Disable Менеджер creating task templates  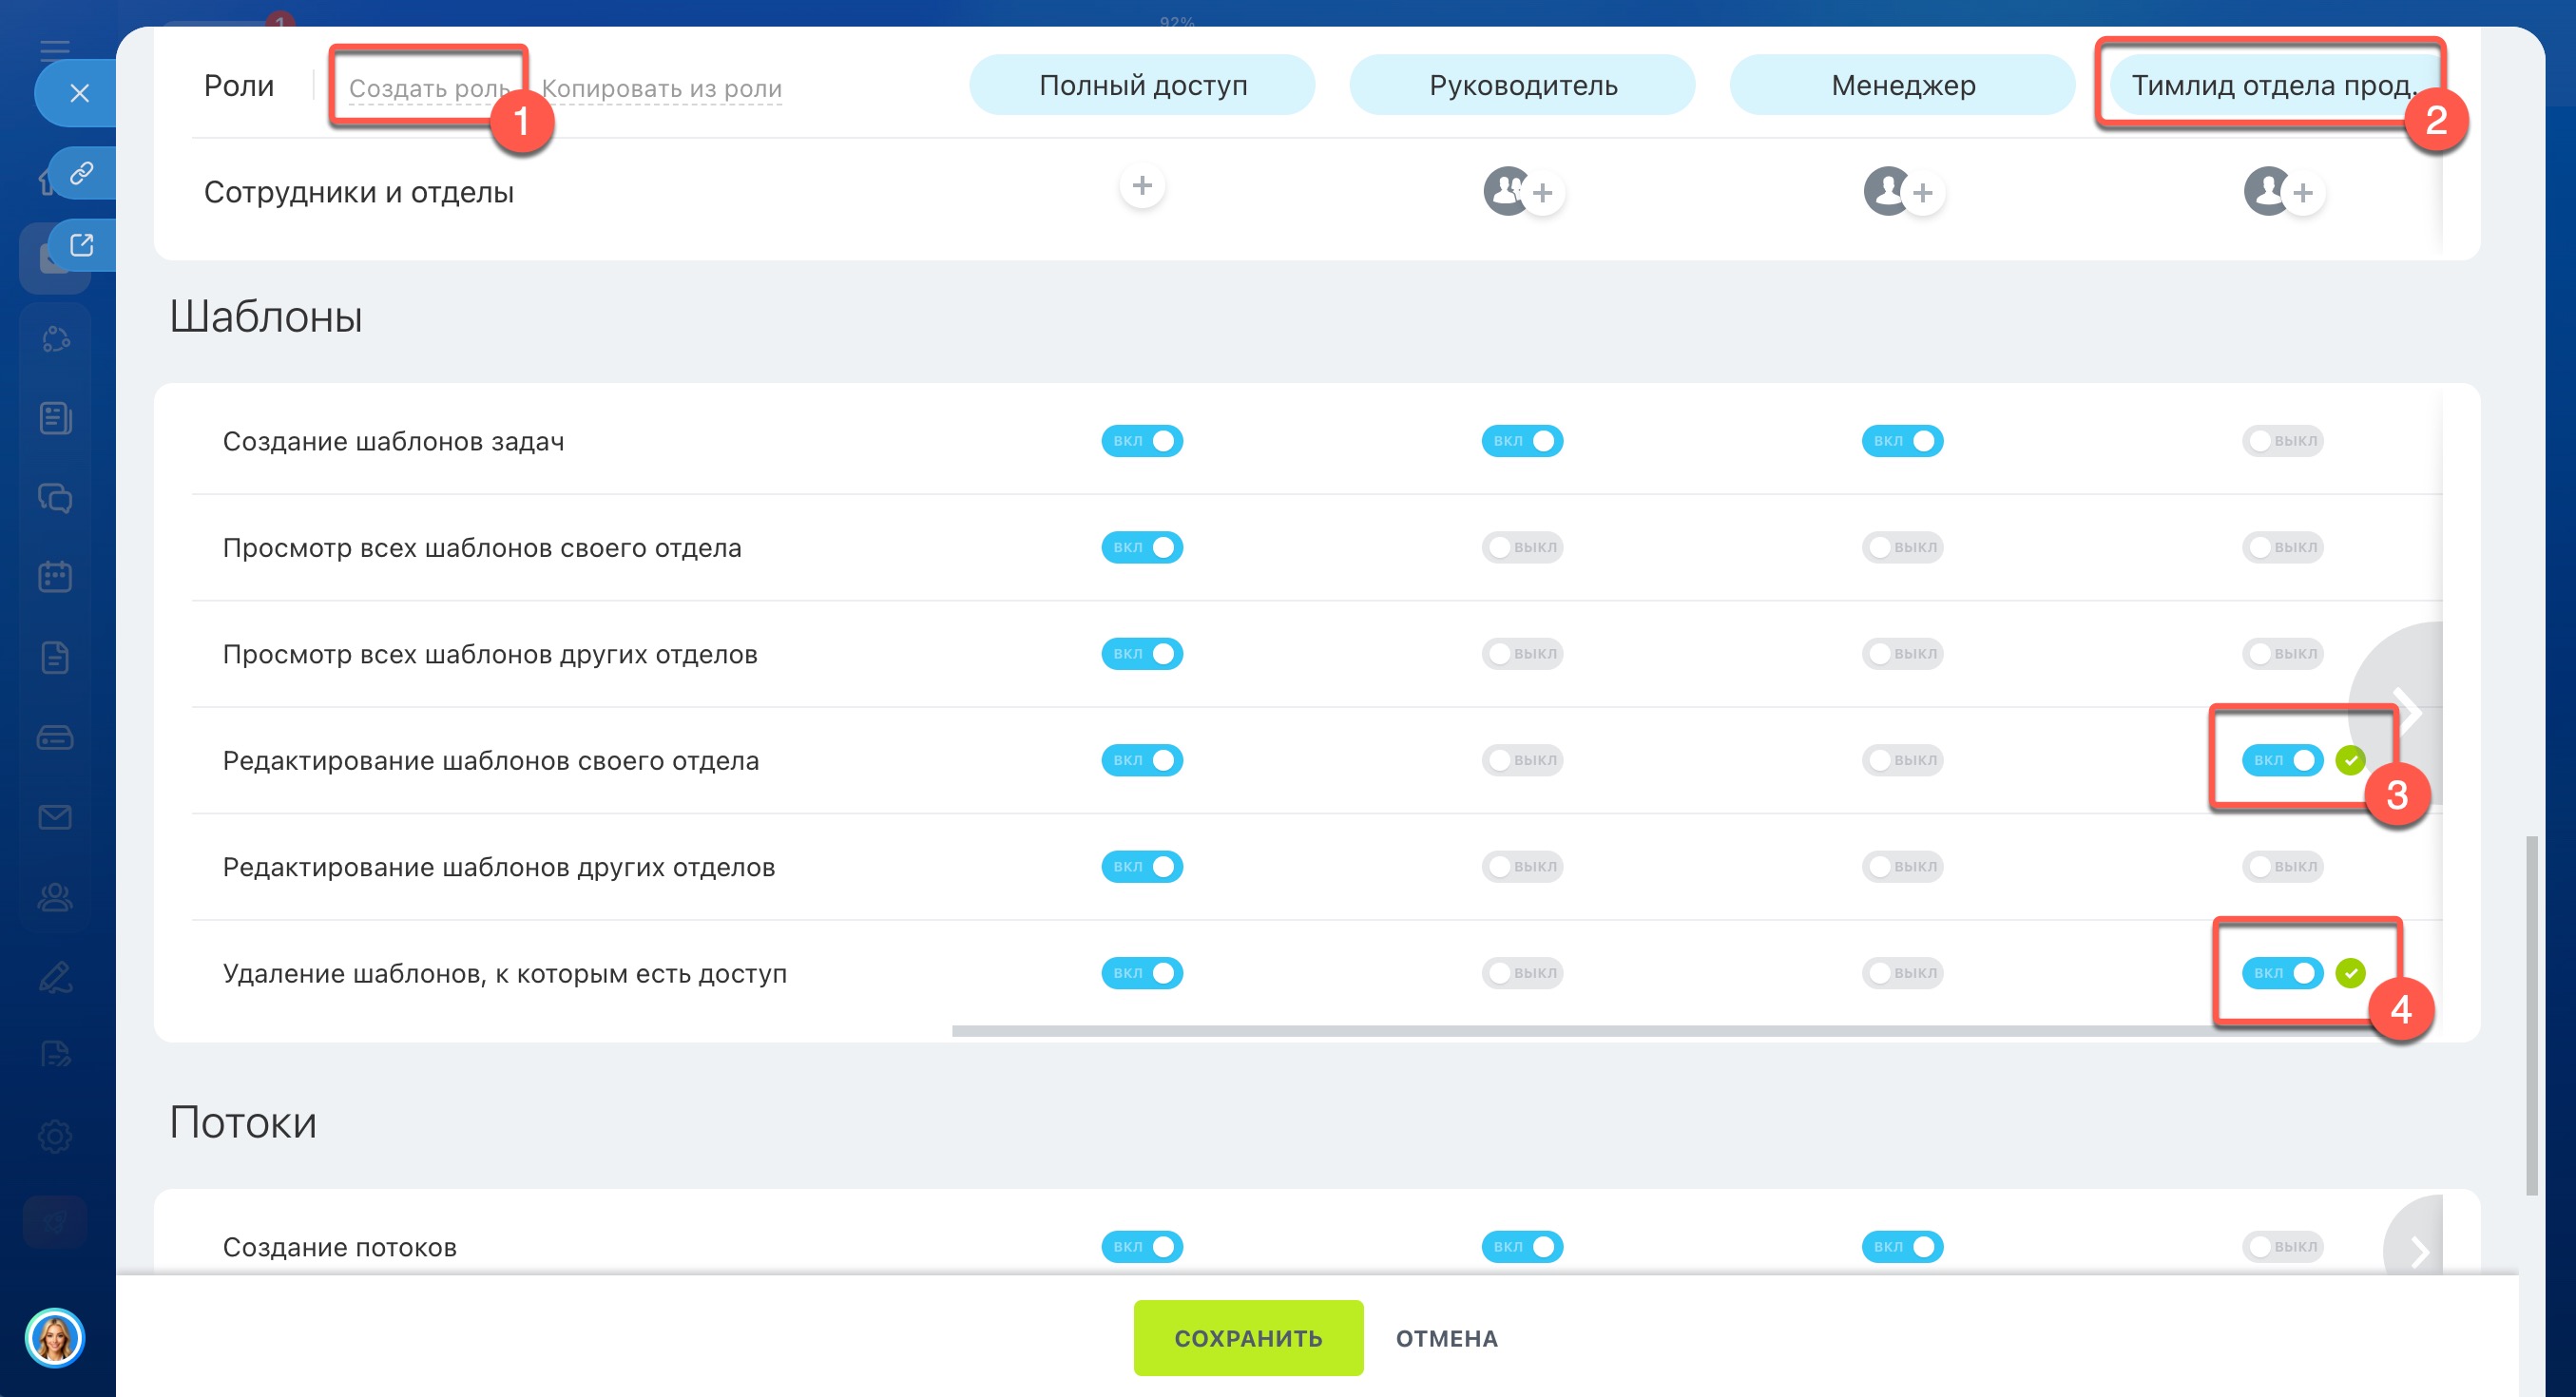click(1901, 441)
